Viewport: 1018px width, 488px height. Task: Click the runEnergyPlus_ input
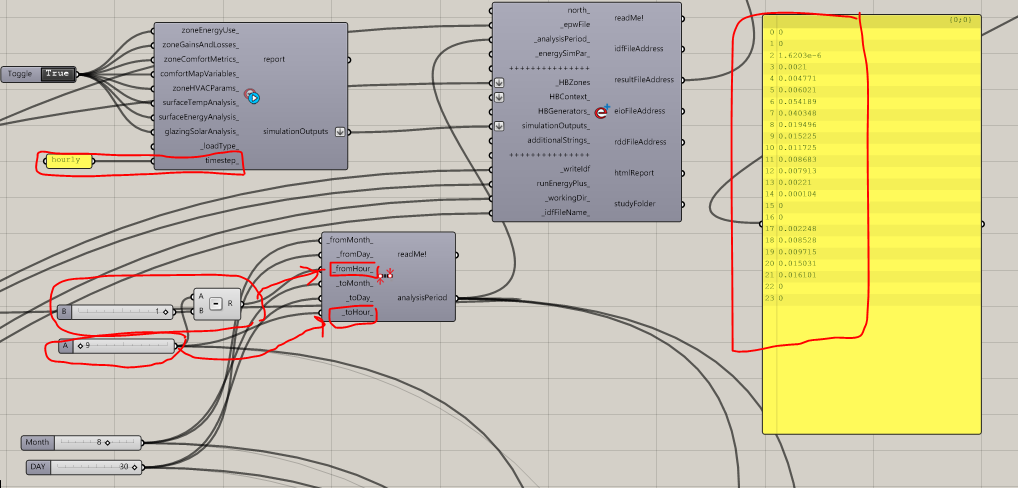(564, 184)
